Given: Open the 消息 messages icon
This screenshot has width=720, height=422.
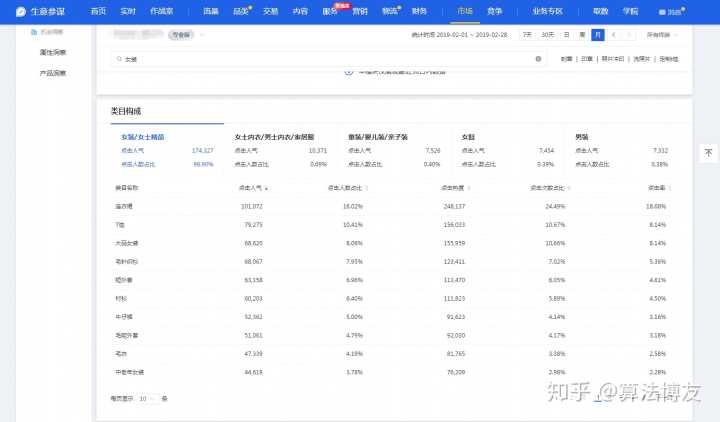Looking at the screenshot, I should pyautogui.click(x=670, y=11).
